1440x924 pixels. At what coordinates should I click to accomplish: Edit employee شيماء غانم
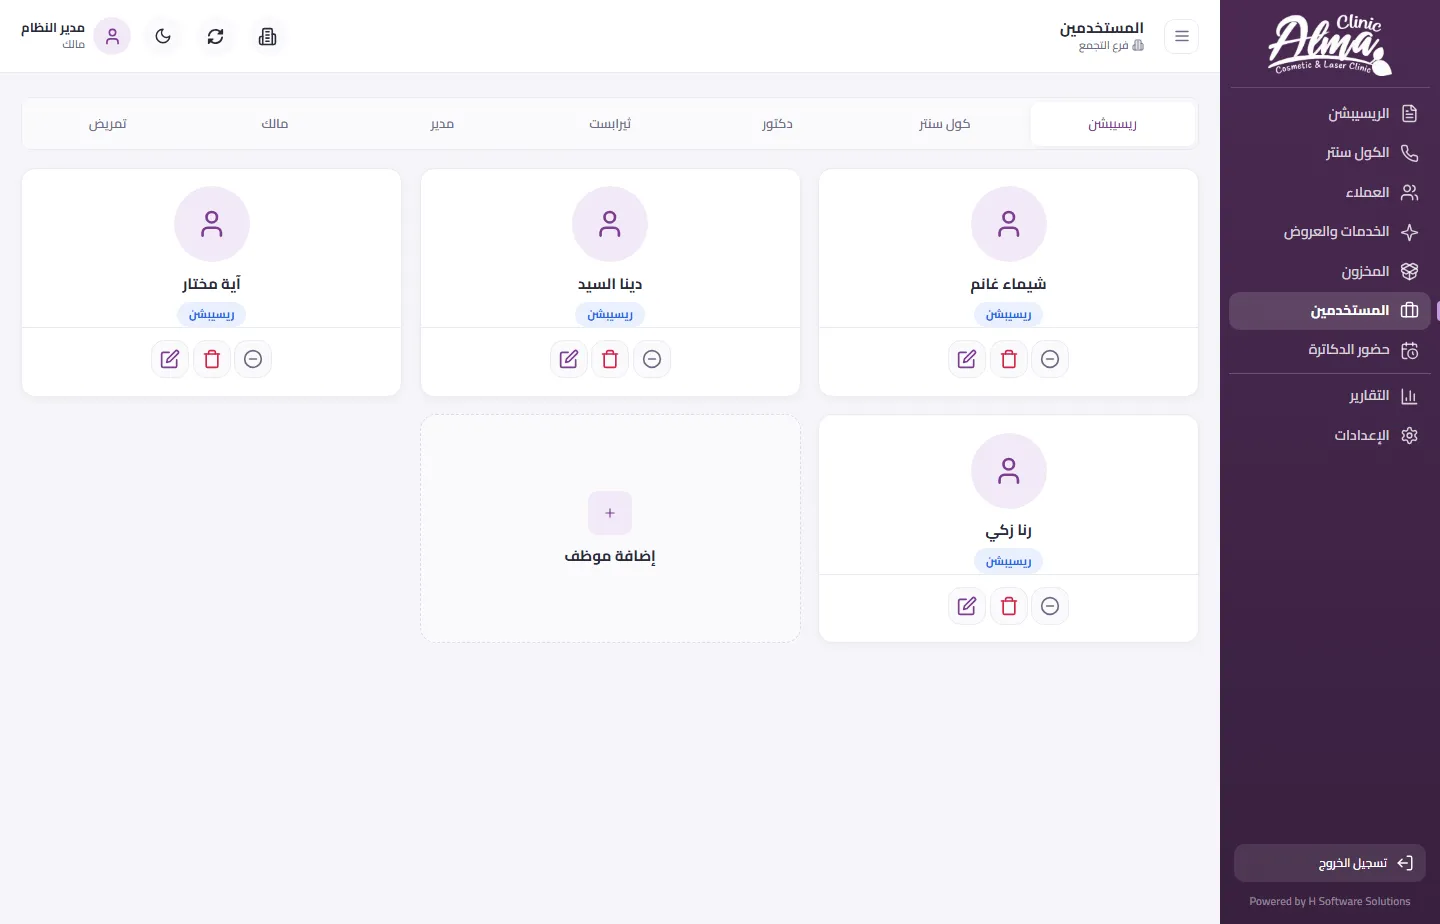[967, 359]
